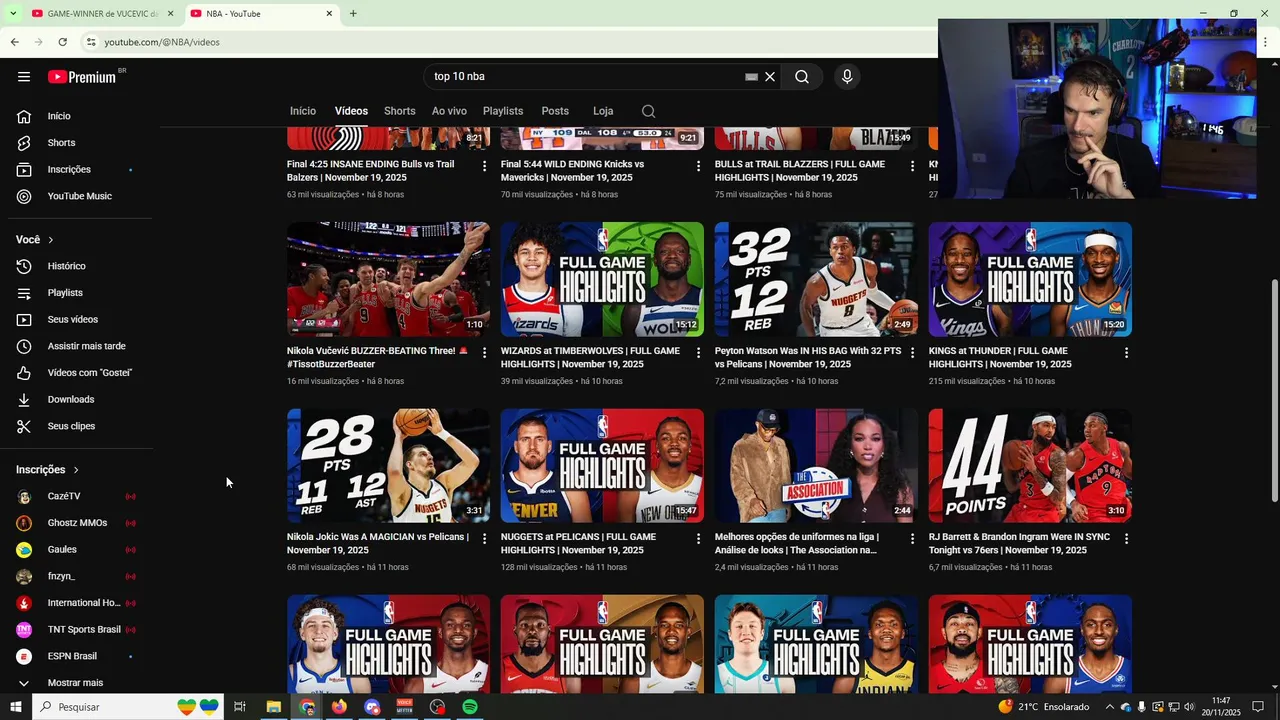
Task: Open options menu for Nikola Vučević video
Action: point(485,353)
